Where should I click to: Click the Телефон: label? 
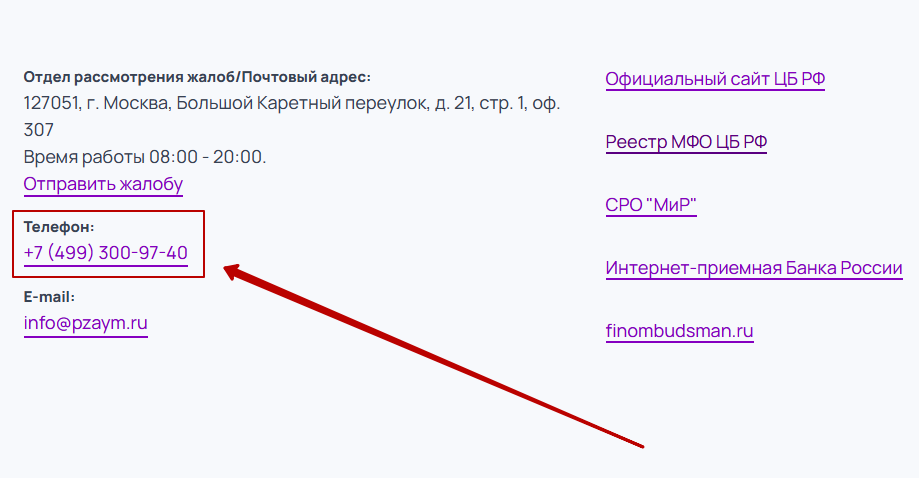tap(59, 227)
